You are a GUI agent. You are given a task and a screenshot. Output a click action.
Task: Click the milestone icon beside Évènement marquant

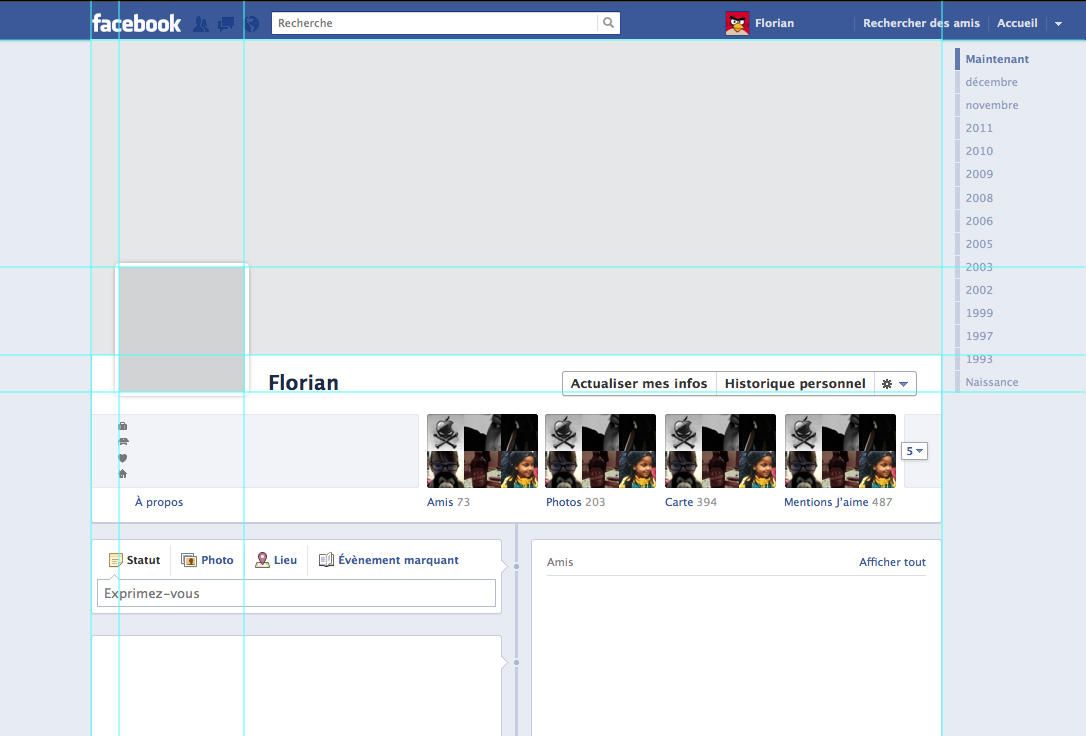point(326,559)
